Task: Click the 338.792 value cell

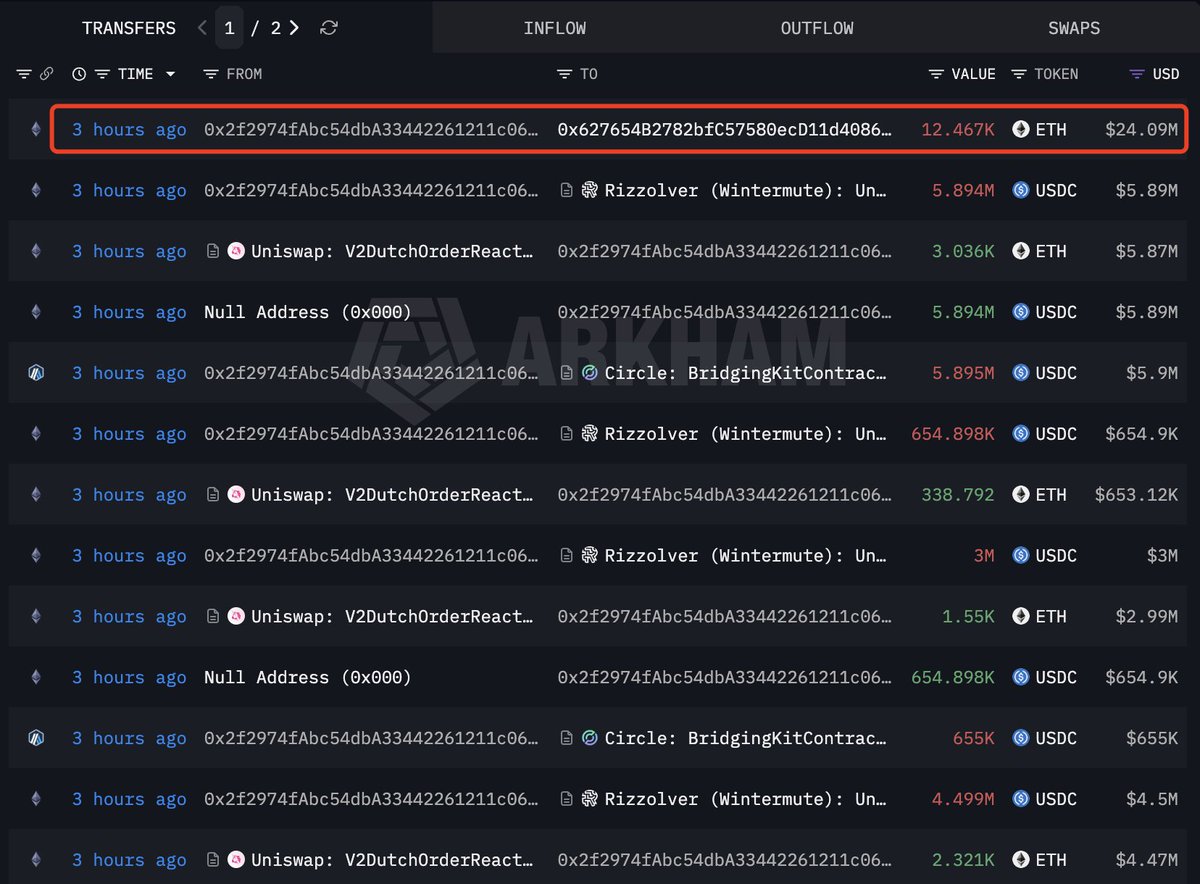Action: 958,494
